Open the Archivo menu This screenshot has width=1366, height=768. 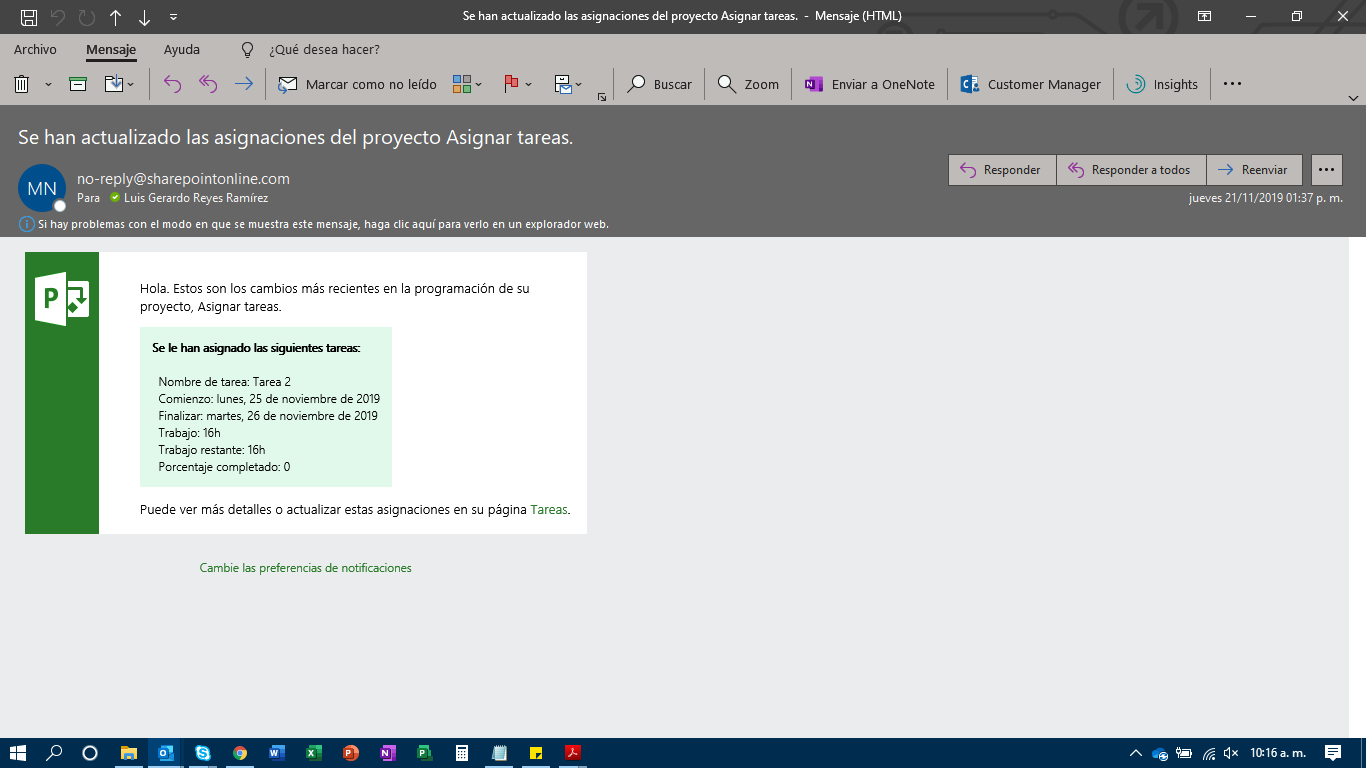point(35,49)
